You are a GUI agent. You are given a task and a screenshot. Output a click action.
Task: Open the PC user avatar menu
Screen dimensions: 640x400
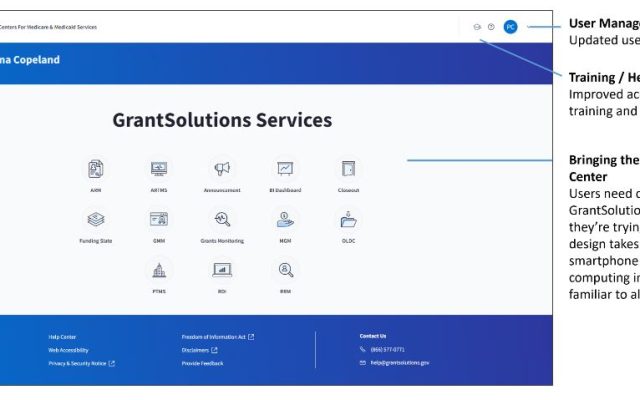pos(510,27)
